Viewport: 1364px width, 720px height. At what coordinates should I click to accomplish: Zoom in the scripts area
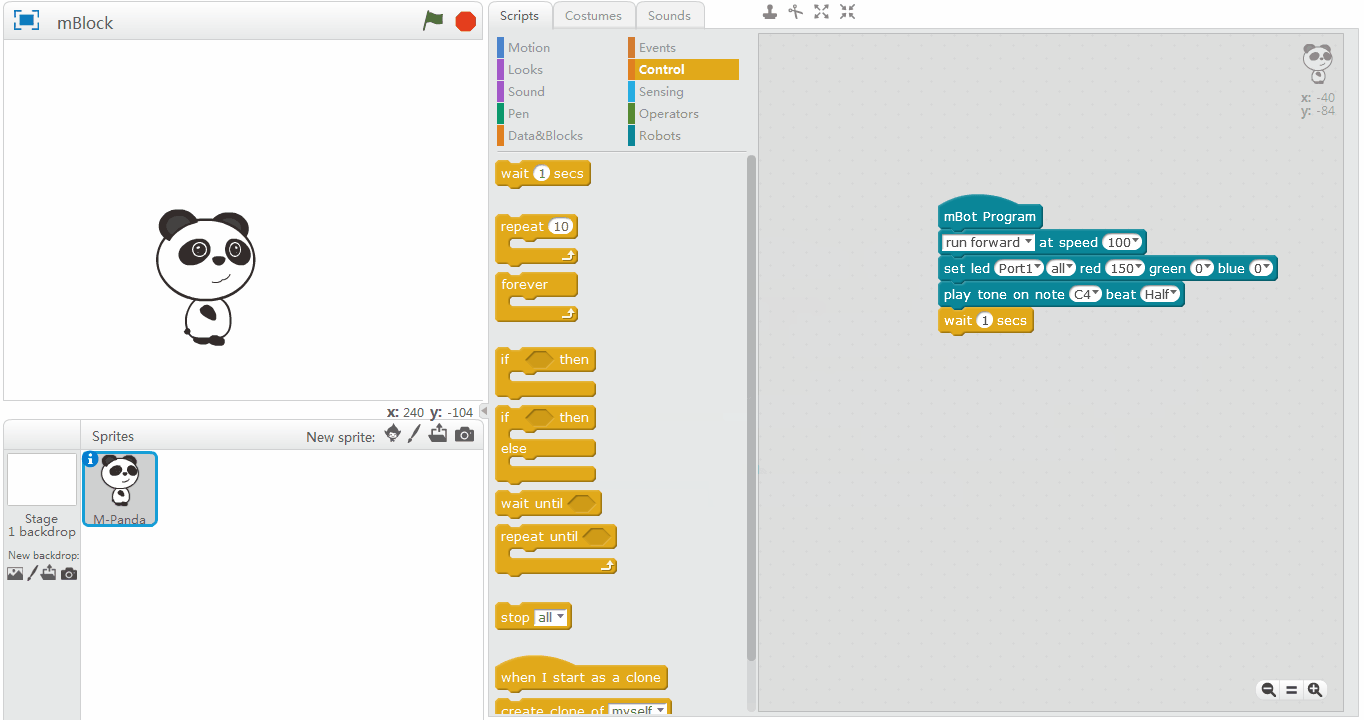pyautogui.click(x=1315, y=690)
